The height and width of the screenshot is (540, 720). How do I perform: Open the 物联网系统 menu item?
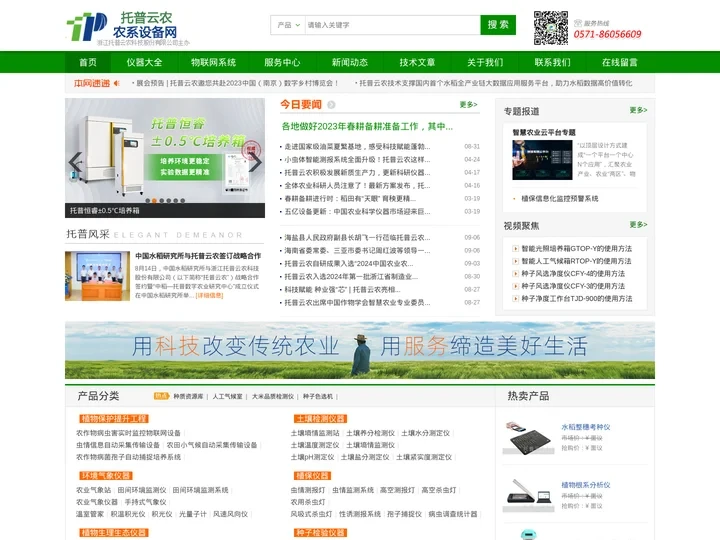point(213,62)
